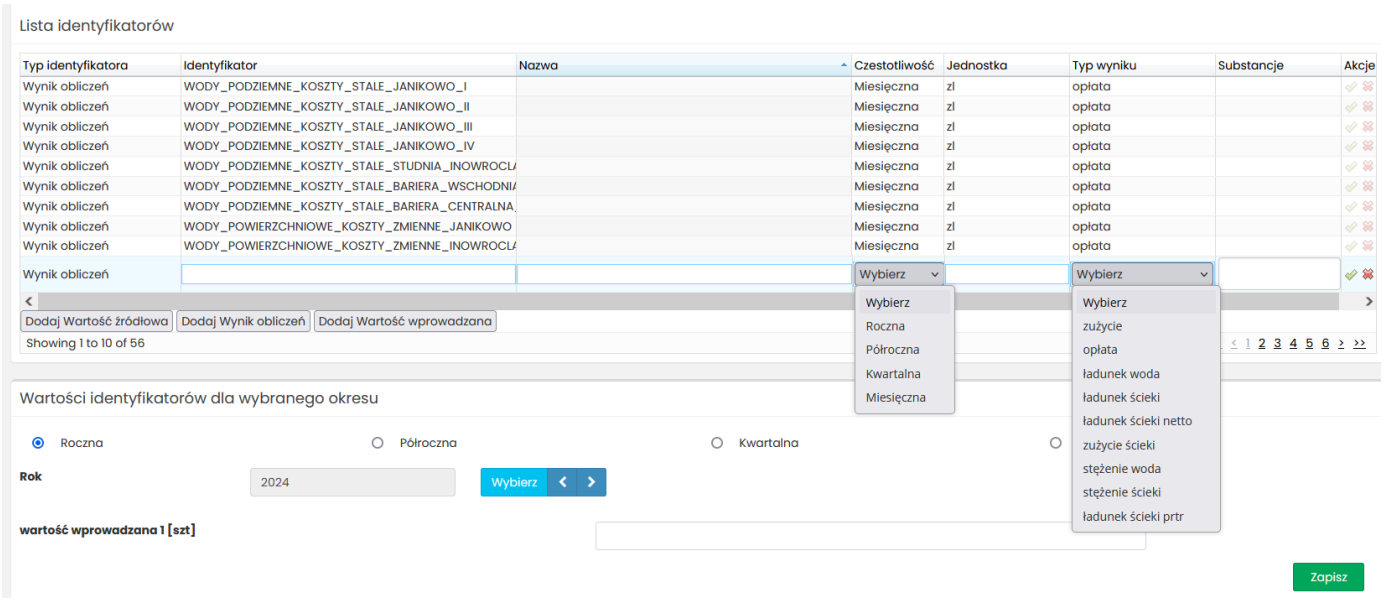The width and height of the screenshot is (1387, 602).
Task: Go to the last page with >> arrow
Action: click(1359, 343)
